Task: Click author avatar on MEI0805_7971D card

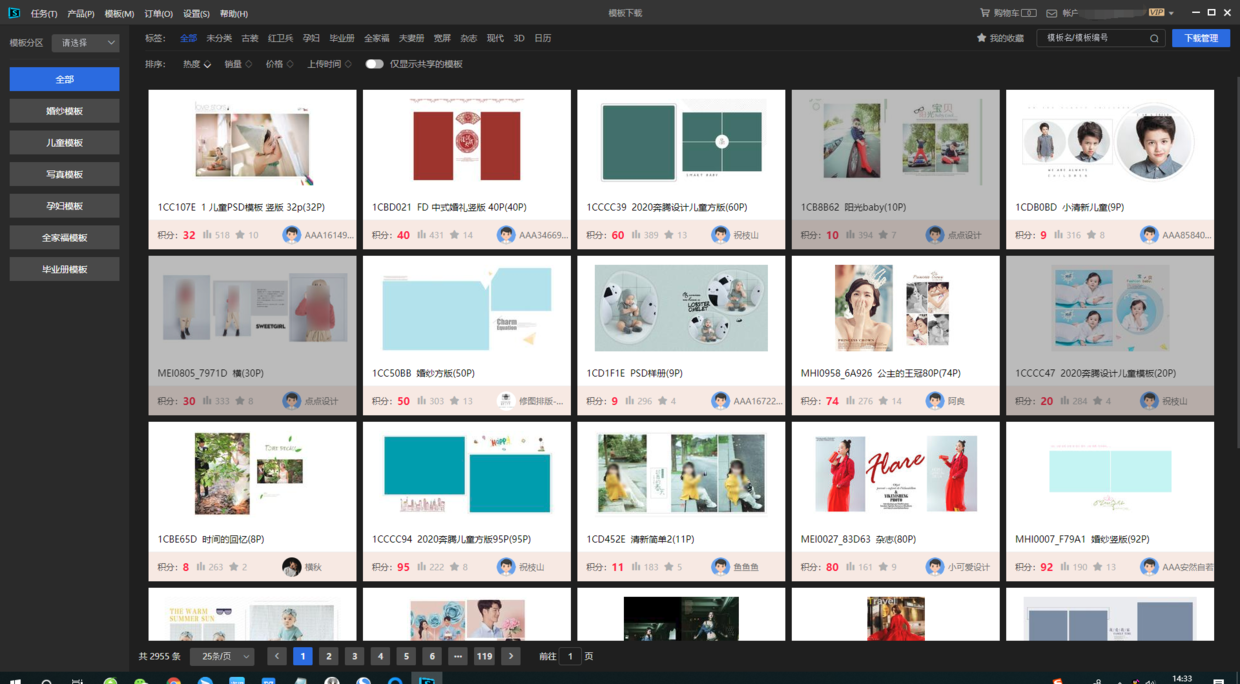Action: 291,401
